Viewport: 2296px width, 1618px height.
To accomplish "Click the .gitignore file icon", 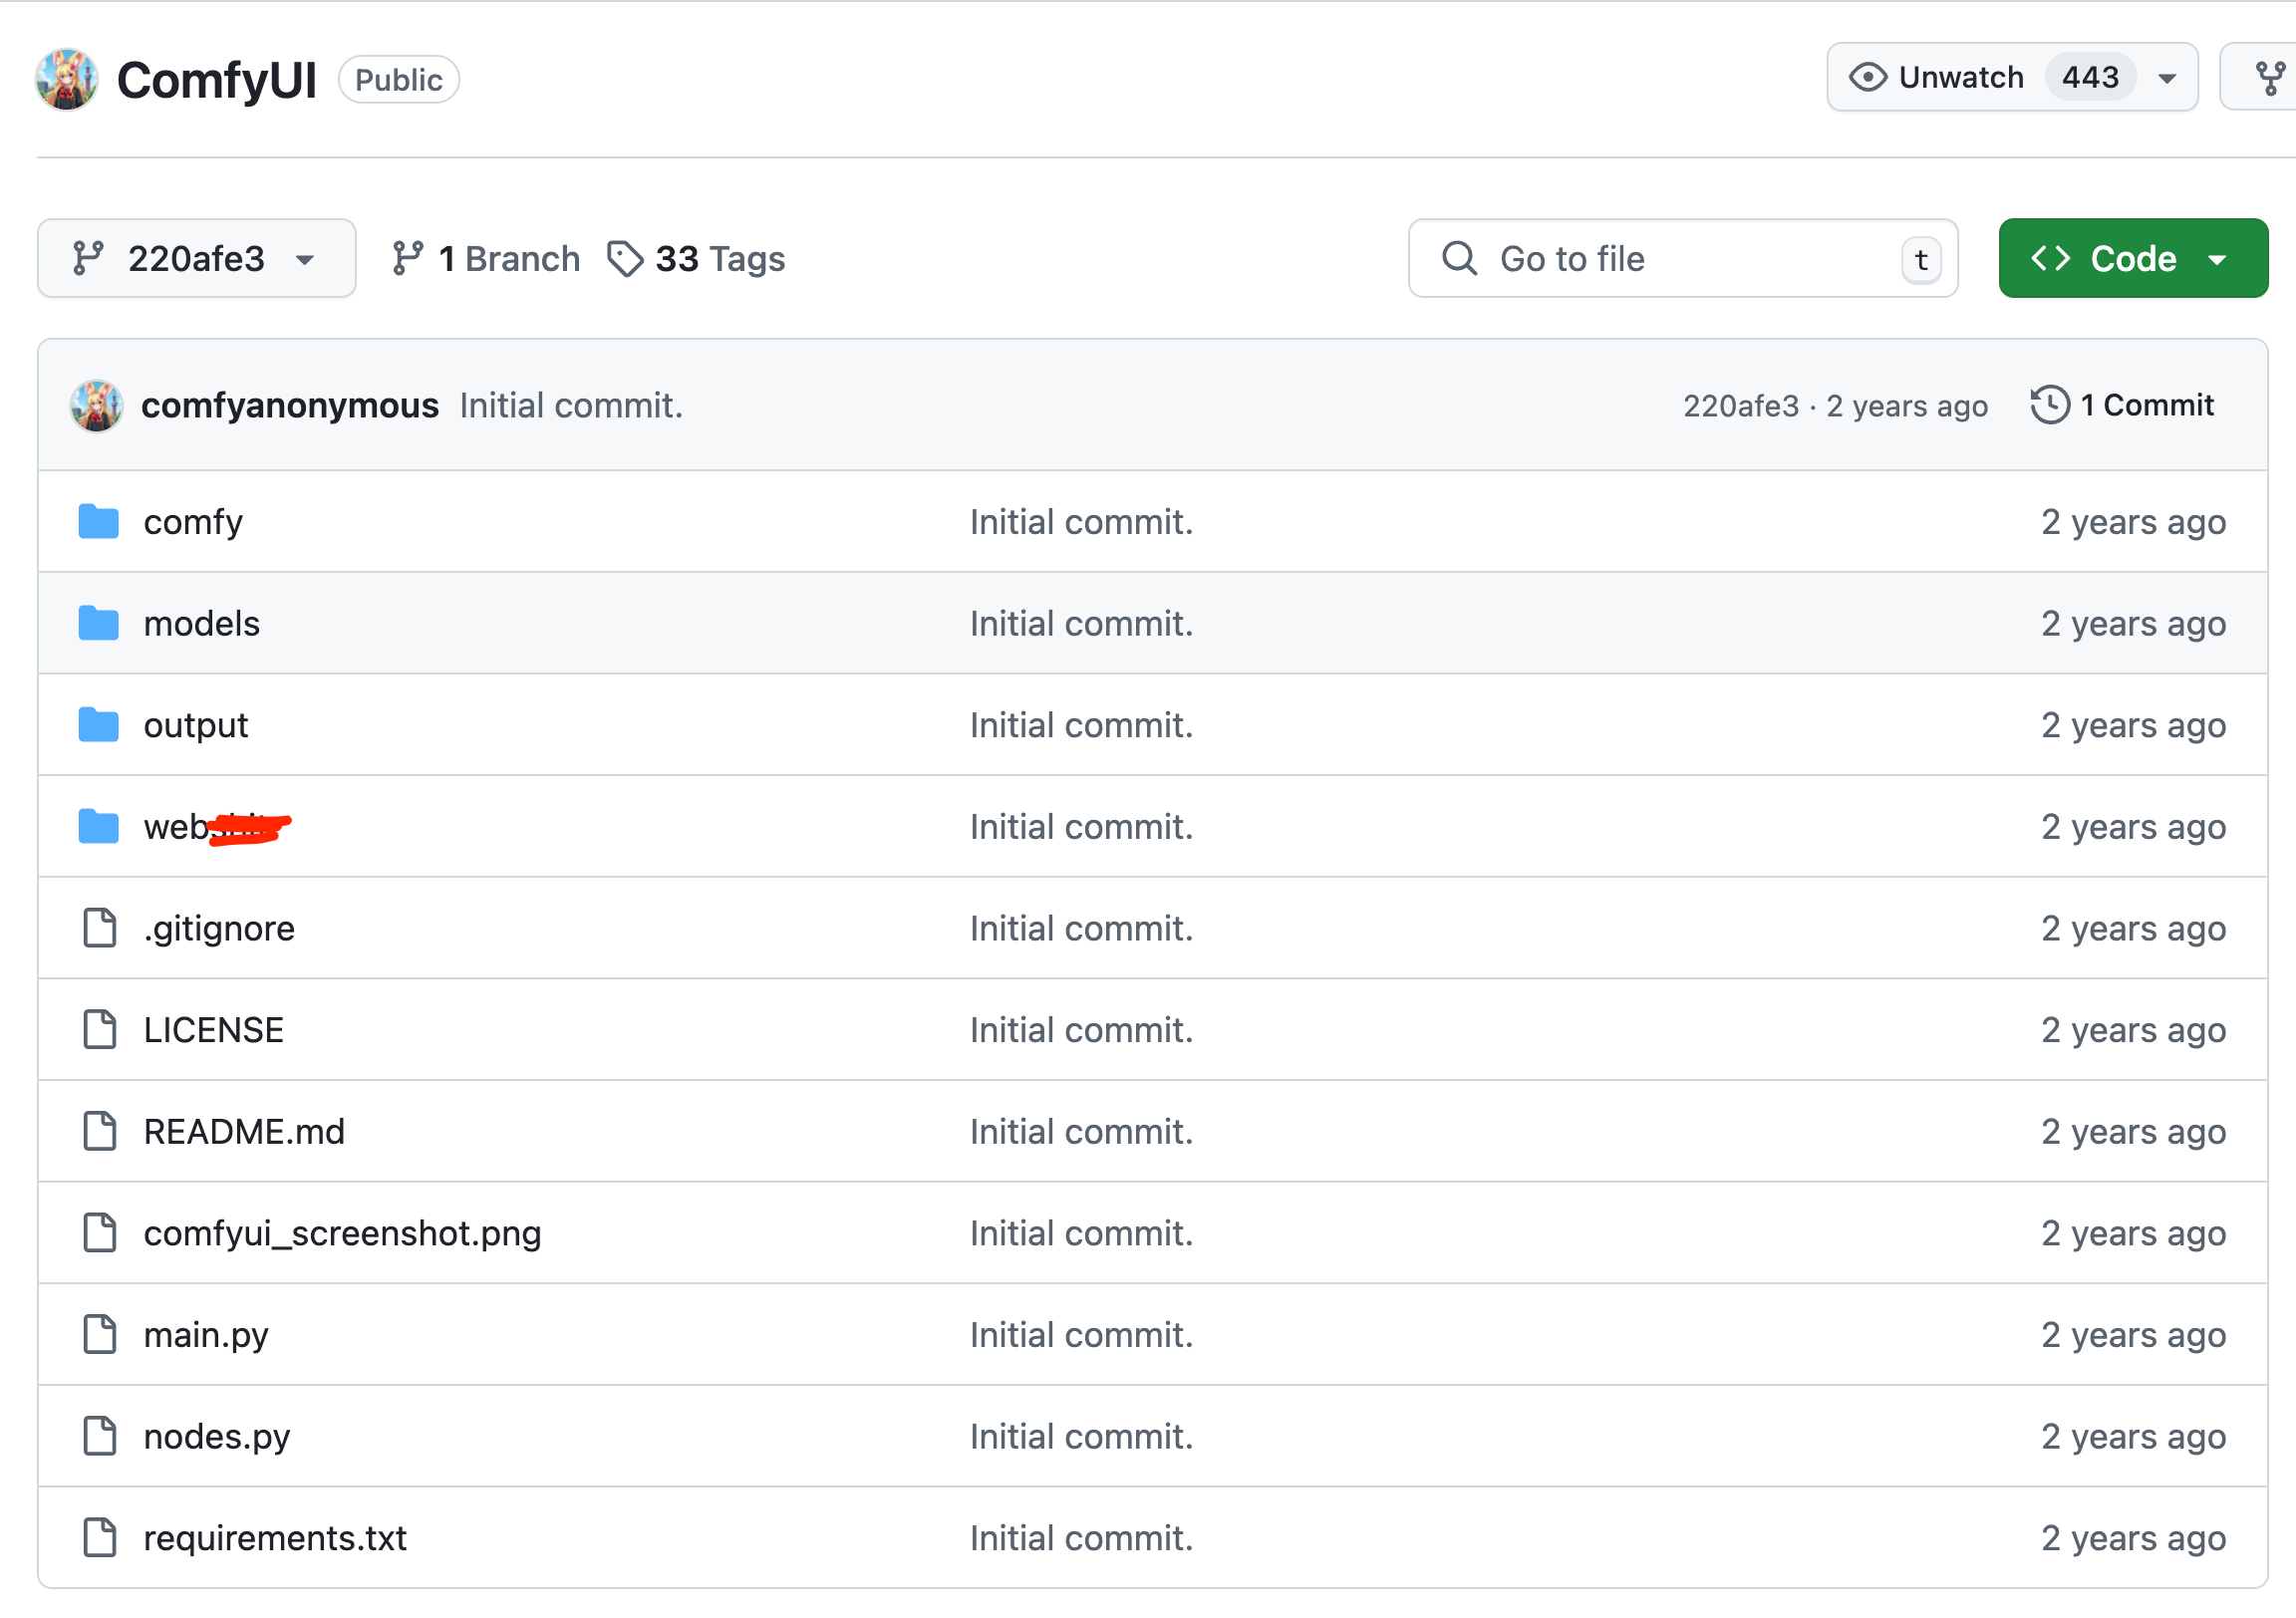I will [99, 928].
